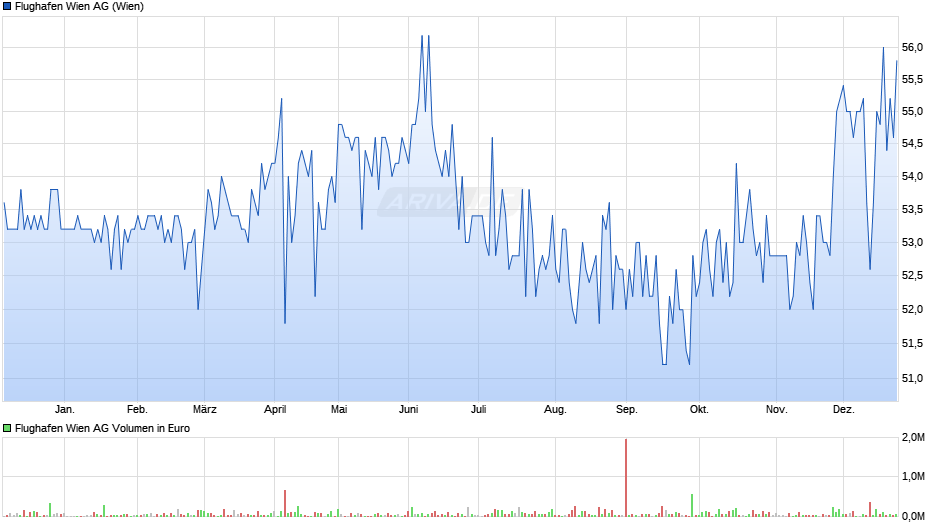Screen dimensions: 940x526
Task: Click the 56,0 price axis value
Action: tap(912, 47)
